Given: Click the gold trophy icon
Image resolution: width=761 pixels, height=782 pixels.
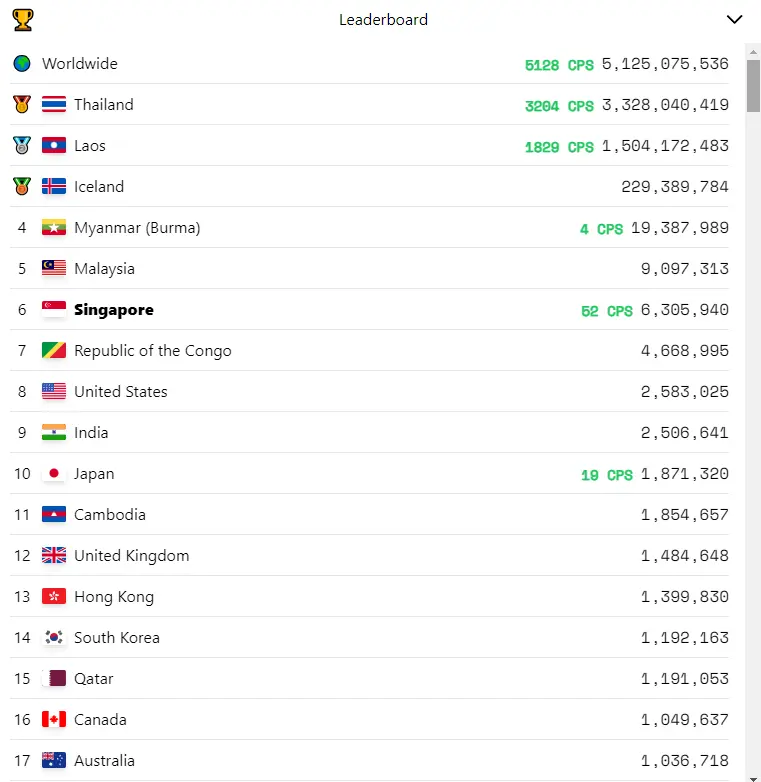Looking at the screenshot, I should [22, 20].
